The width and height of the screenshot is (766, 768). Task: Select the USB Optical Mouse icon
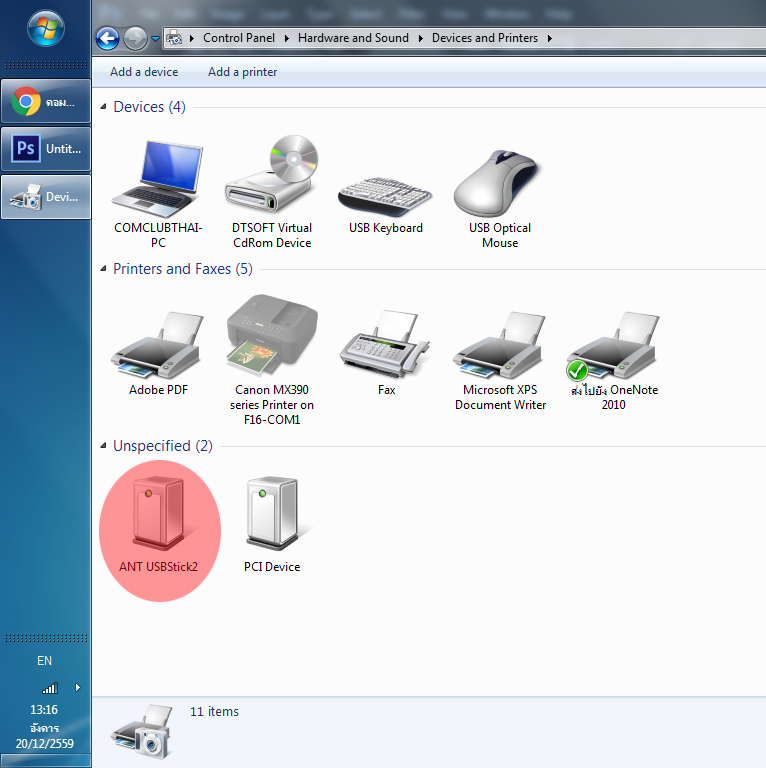pyautogui.click(x=499, y=183)
